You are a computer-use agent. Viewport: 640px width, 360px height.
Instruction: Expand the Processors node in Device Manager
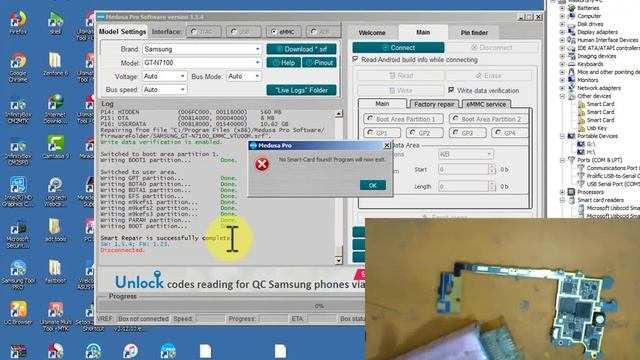coord(562,192)
